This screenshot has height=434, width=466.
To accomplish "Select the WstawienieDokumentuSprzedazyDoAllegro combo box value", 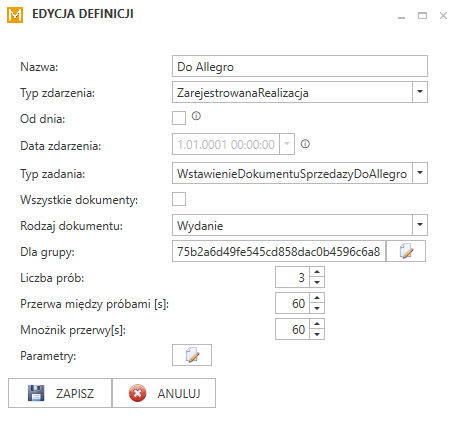I will click(292, 173).
